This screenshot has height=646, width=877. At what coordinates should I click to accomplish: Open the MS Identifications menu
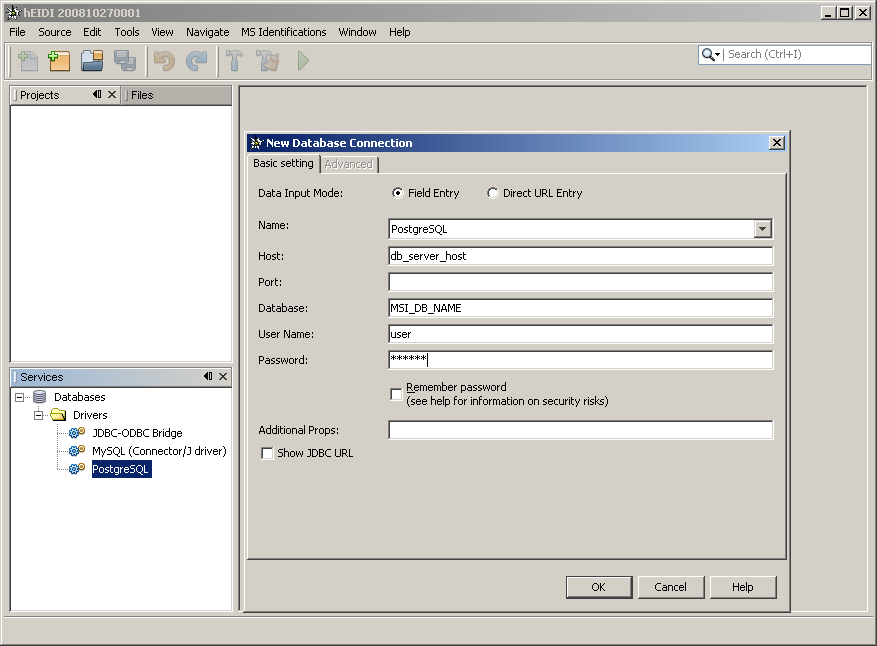(284, 32)
